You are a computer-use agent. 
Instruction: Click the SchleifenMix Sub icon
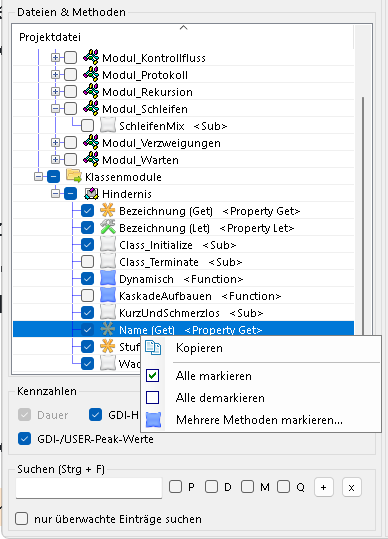(x=108, y=125)
